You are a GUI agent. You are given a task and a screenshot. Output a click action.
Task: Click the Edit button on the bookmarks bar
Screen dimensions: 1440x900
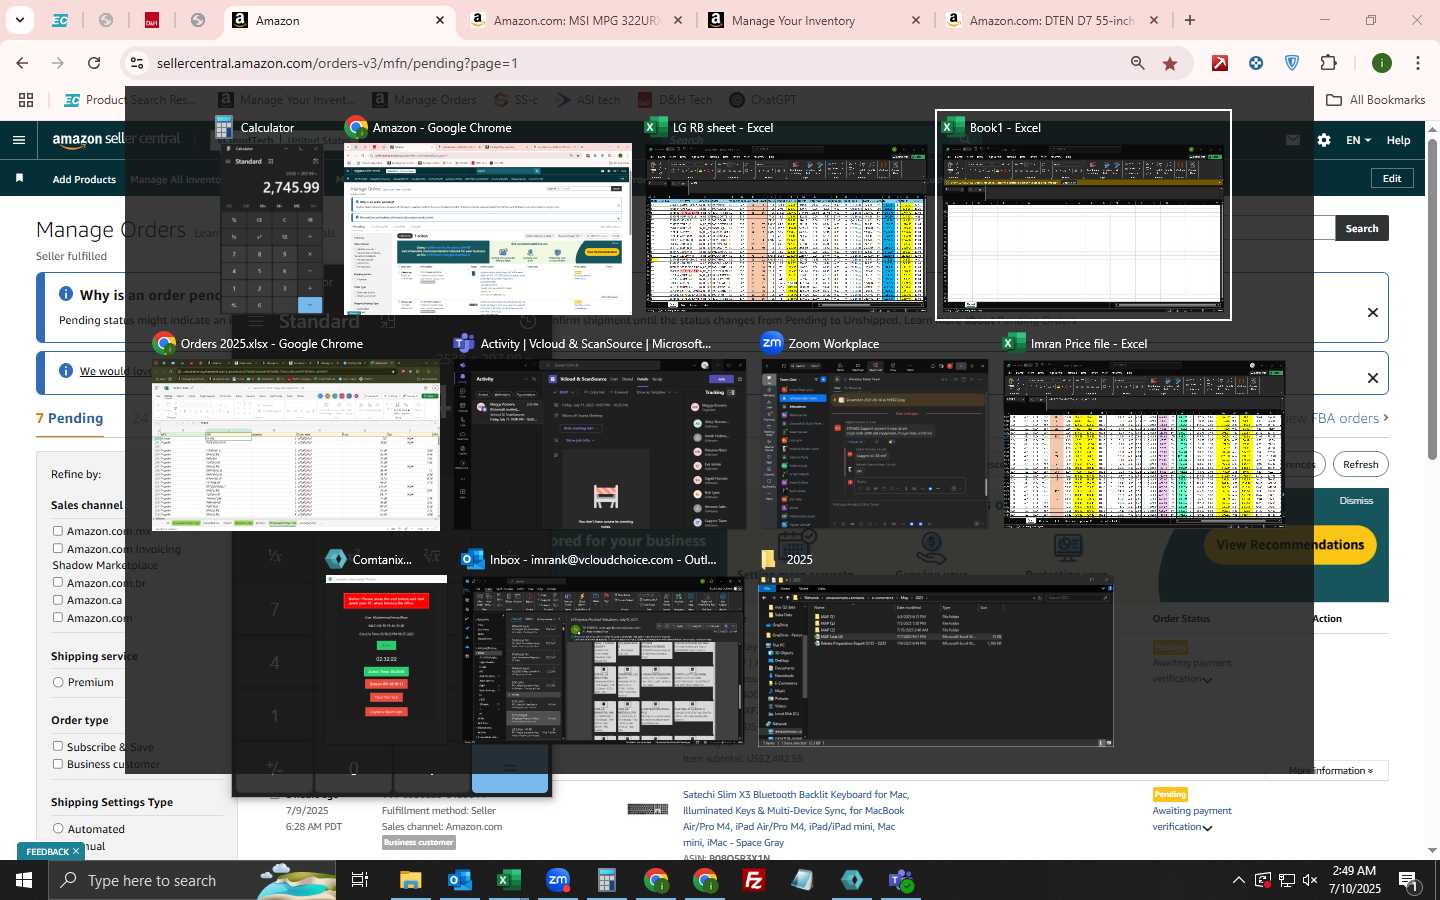click(x=1392, y=178)
